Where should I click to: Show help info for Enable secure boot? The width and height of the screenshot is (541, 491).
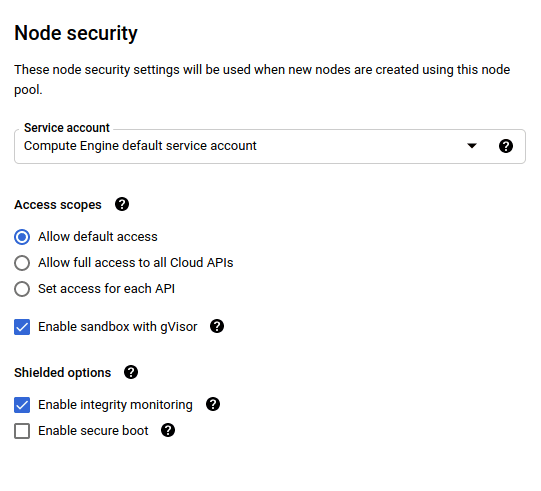[x=168, y=430]
